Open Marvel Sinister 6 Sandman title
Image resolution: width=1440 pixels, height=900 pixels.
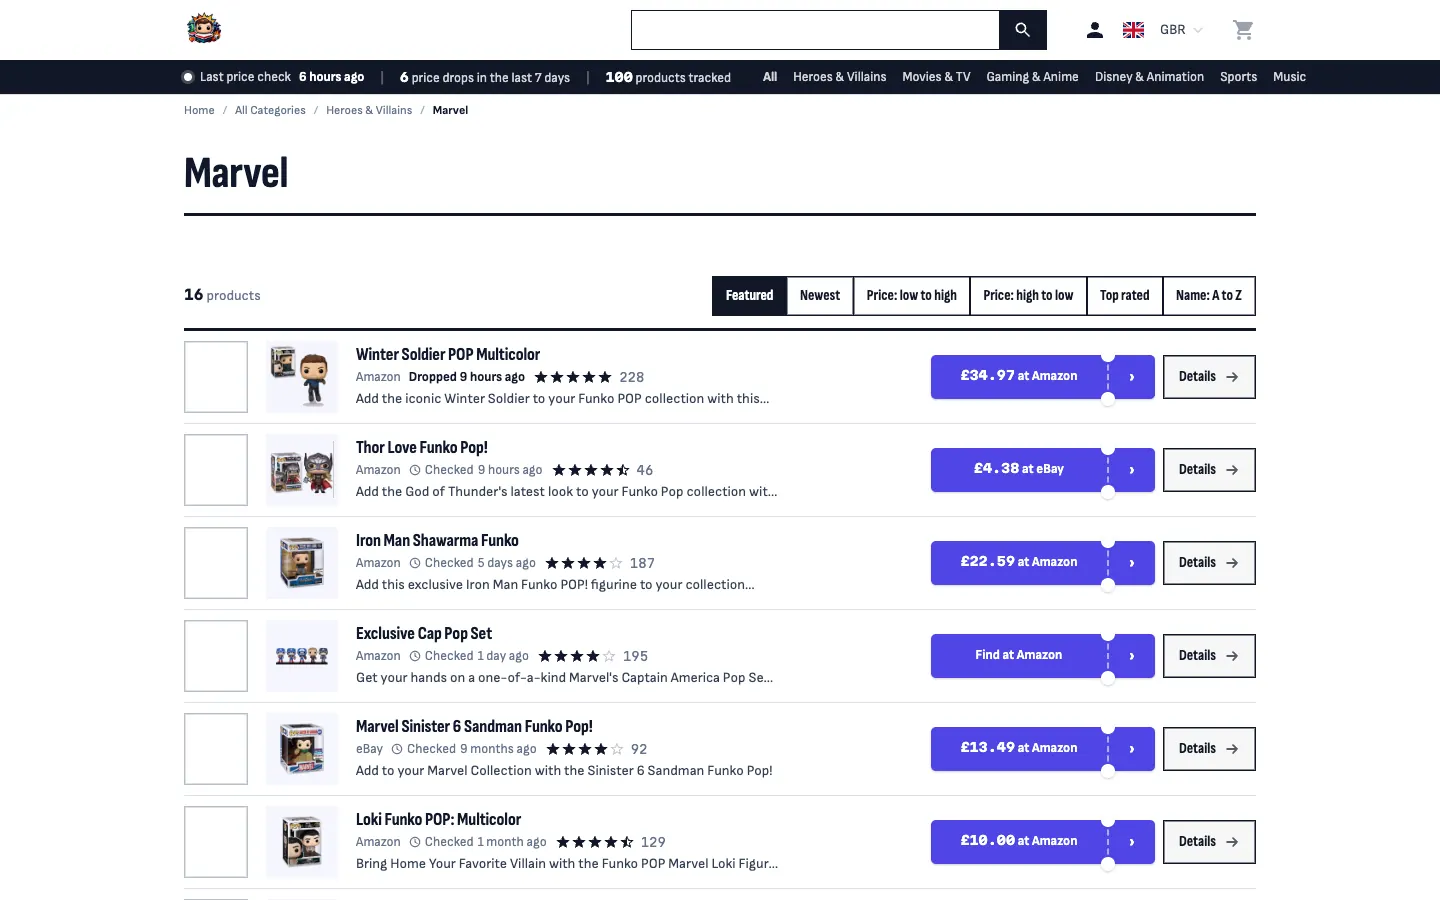(x=474, y=726)
